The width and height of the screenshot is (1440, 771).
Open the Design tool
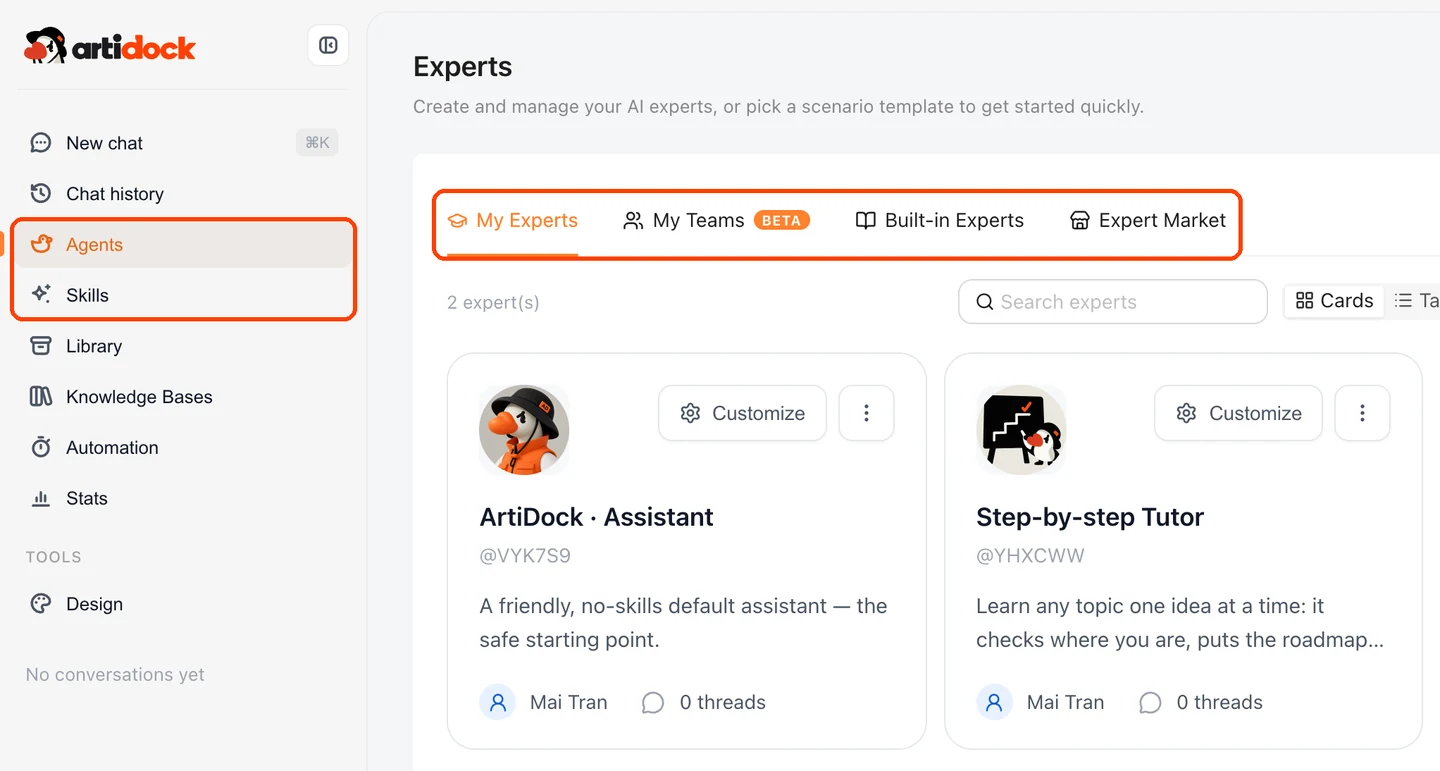tap(182, 604)
